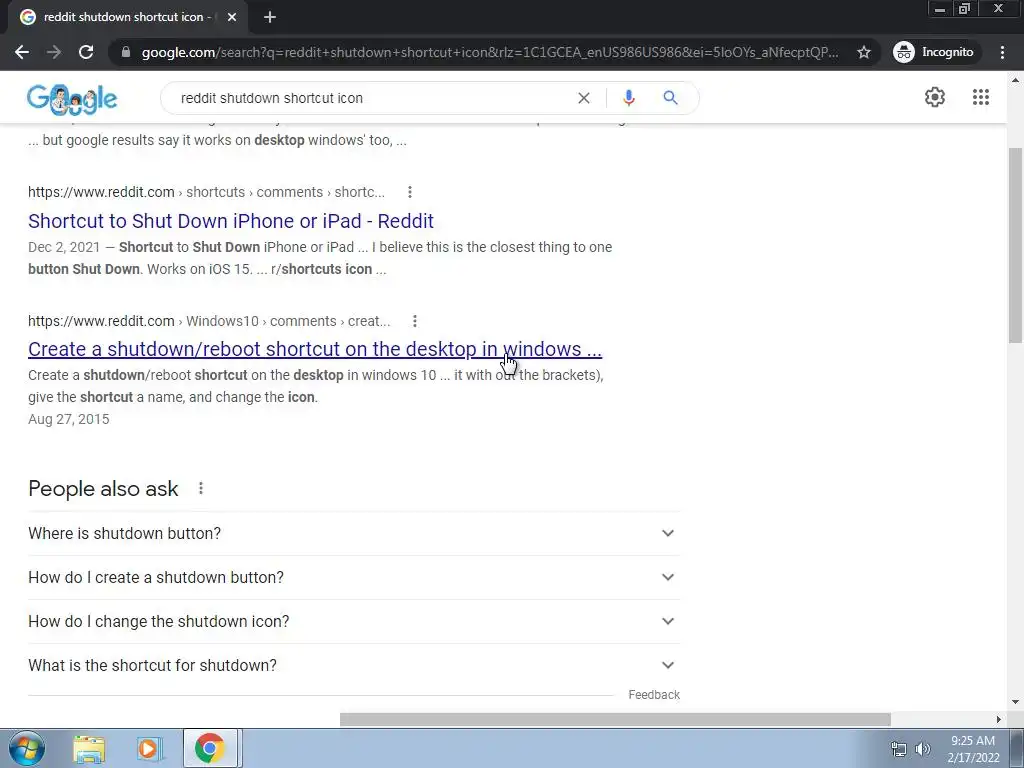1024x768 pixels.
Task: Expand 'Where is shutdown button?' question
Action: click(x=354, y=534)
